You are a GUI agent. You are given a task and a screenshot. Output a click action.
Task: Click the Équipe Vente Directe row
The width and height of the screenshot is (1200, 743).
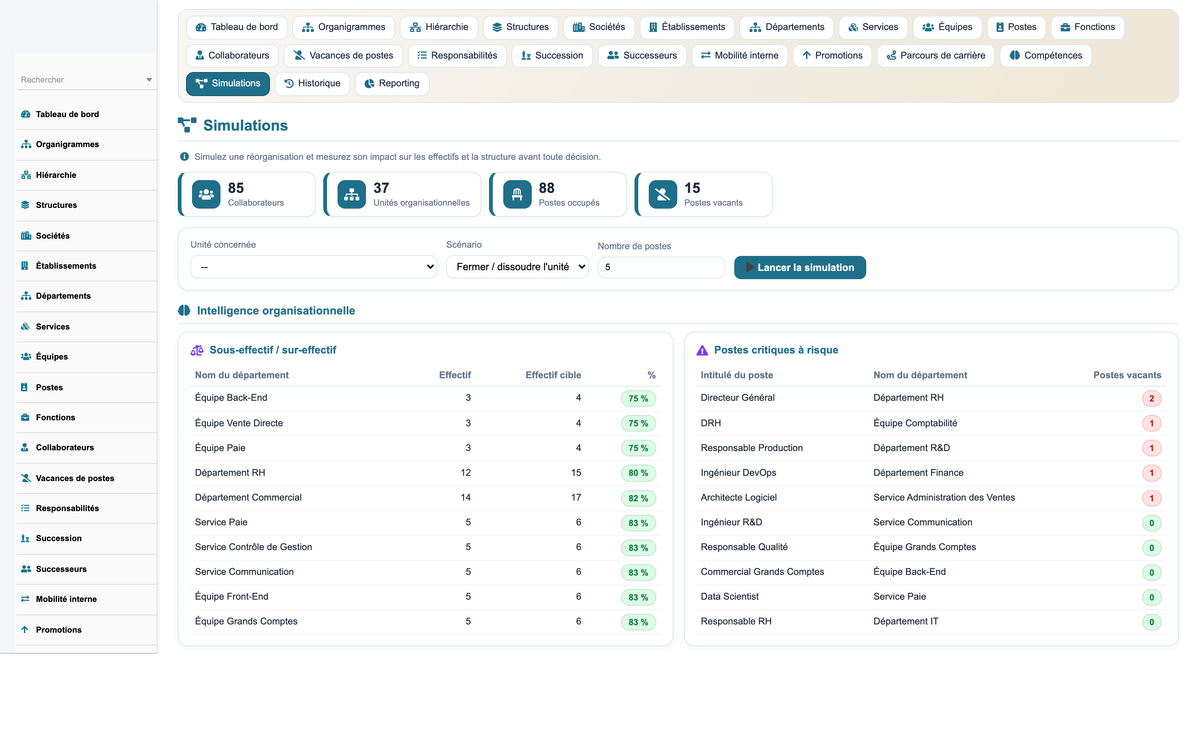pos(426,423)
